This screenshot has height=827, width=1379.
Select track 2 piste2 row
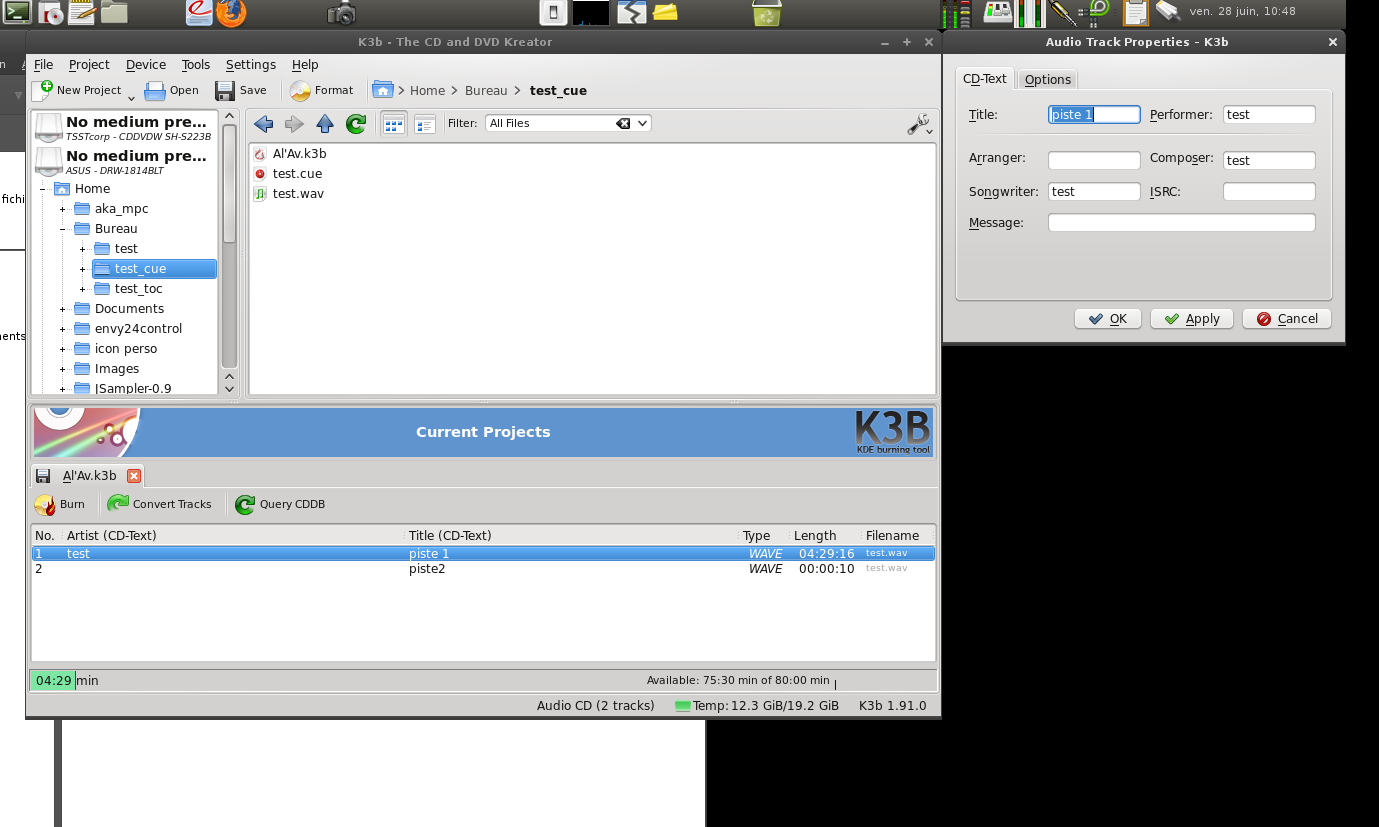(483, 569)
